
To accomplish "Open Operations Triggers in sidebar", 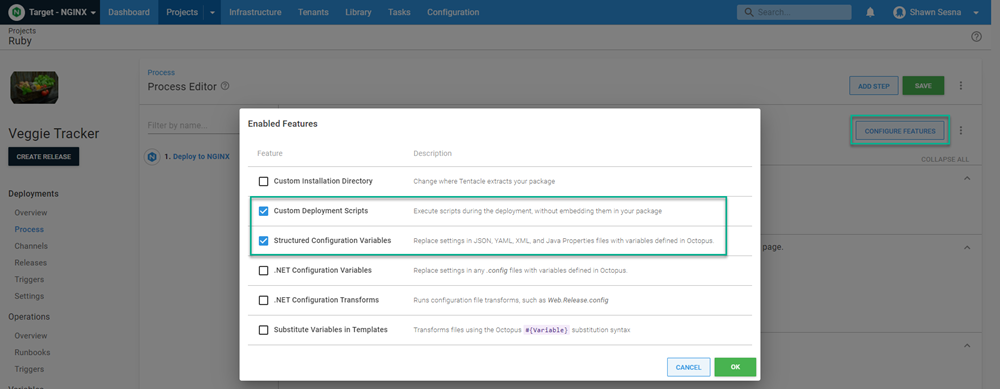I will [29, 369].
